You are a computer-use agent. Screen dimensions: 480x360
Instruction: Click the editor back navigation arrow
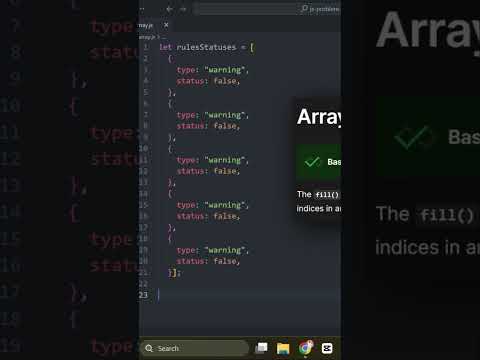click(x=169, y=9)
